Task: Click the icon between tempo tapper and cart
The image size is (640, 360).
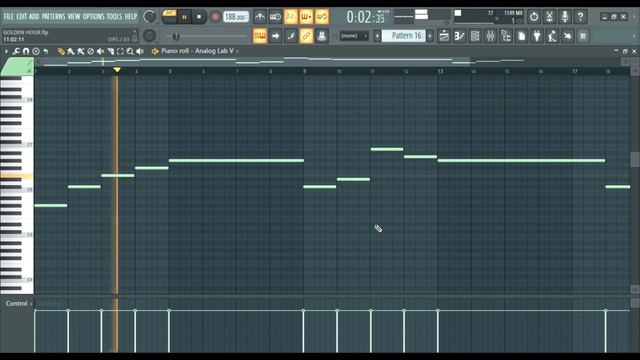Action: tap(568, 36)
